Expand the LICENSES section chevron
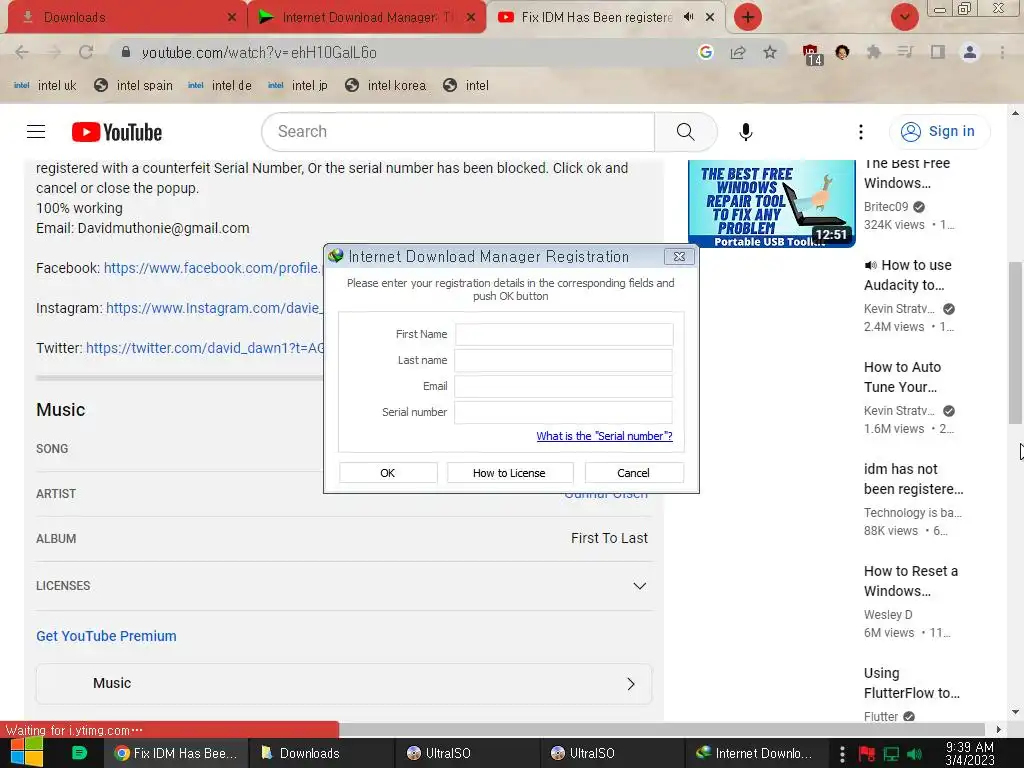This screenshot has height=768, width=1024. (639, 586)
